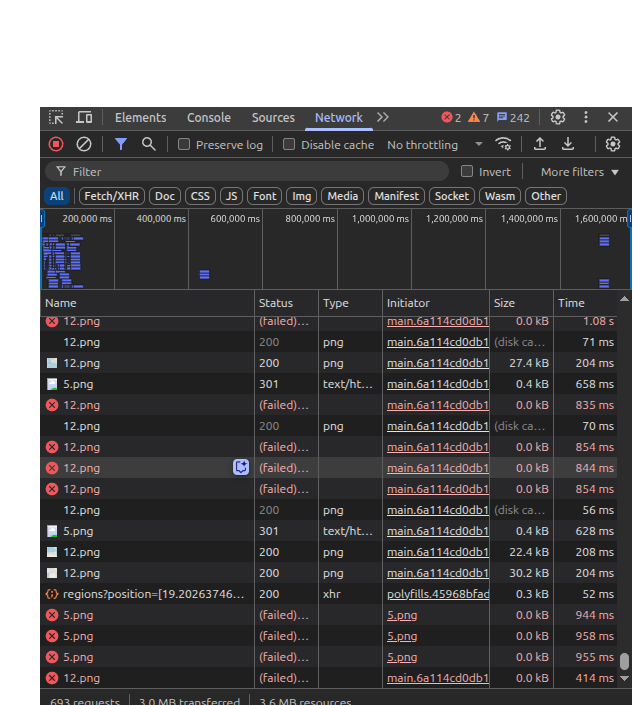Check the Disable cache option

click(x=289, y=145)
